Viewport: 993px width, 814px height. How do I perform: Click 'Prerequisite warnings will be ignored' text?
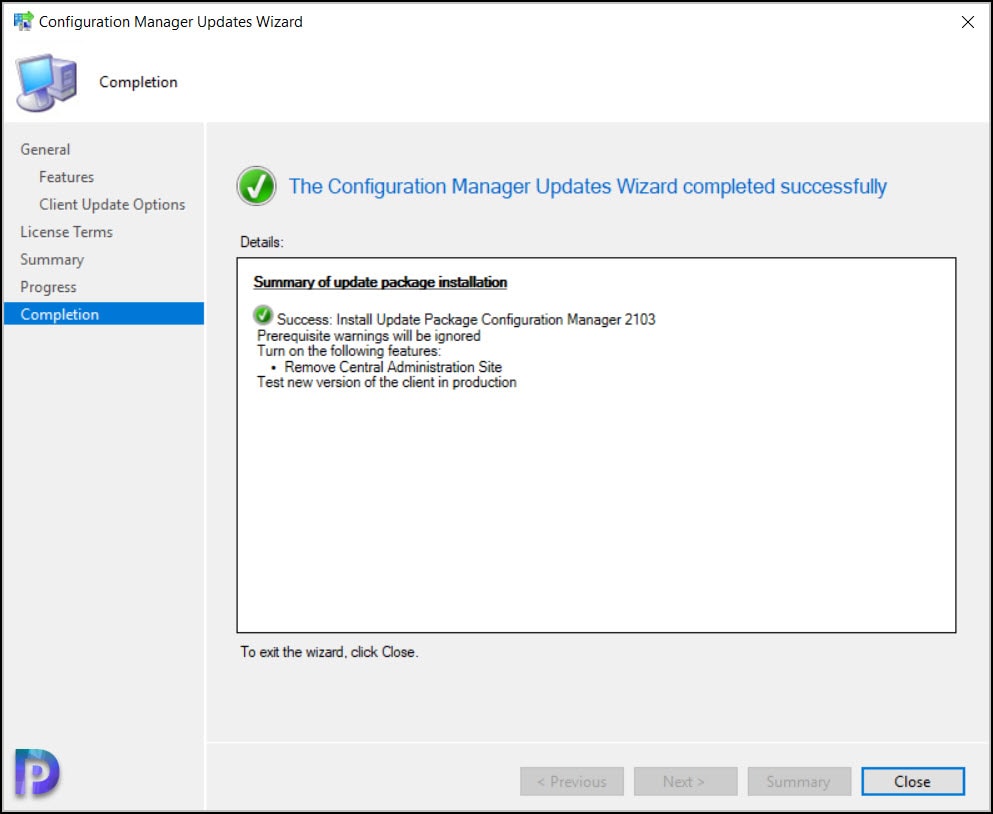[369, 336]
